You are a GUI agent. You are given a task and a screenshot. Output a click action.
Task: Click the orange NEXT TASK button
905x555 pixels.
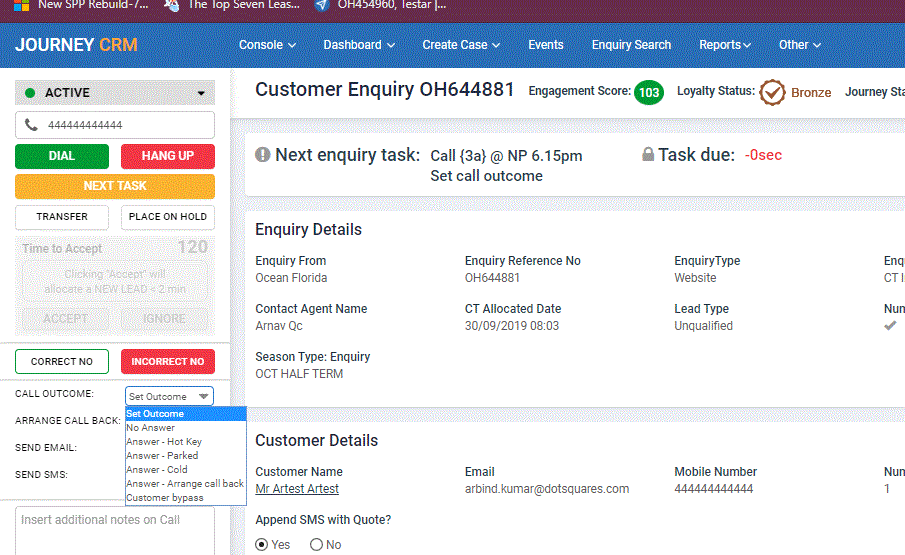(115, 186)
